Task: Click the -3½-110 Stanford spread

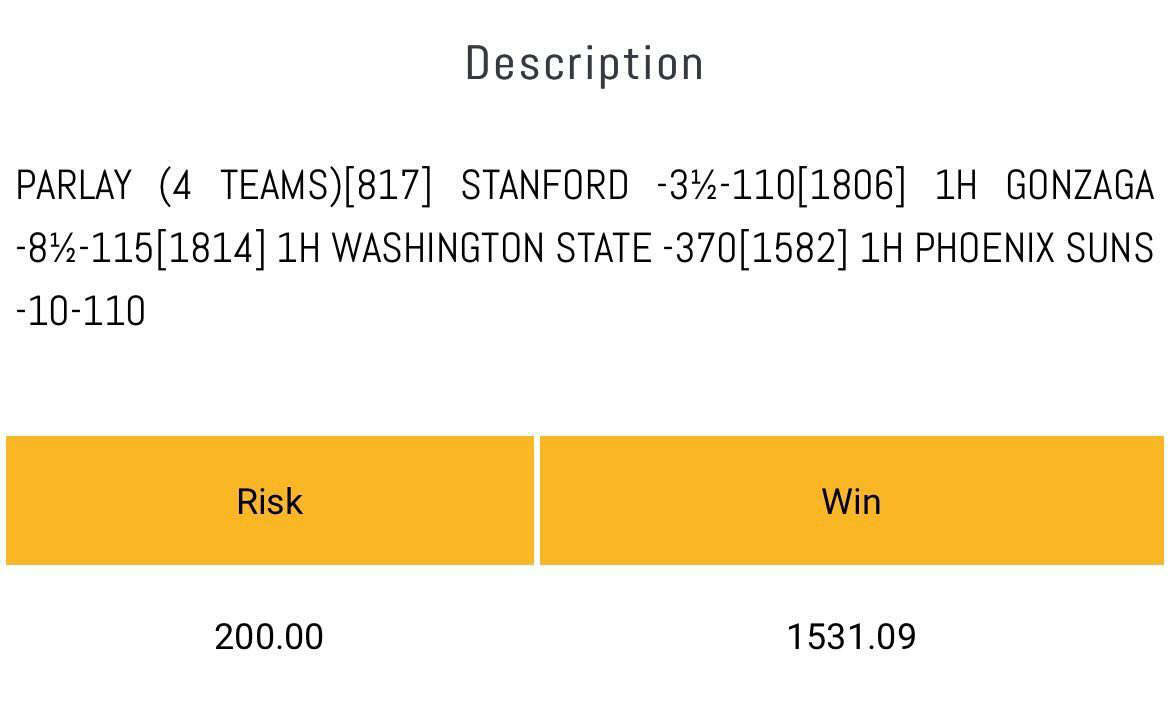Action: click(727, 186)
